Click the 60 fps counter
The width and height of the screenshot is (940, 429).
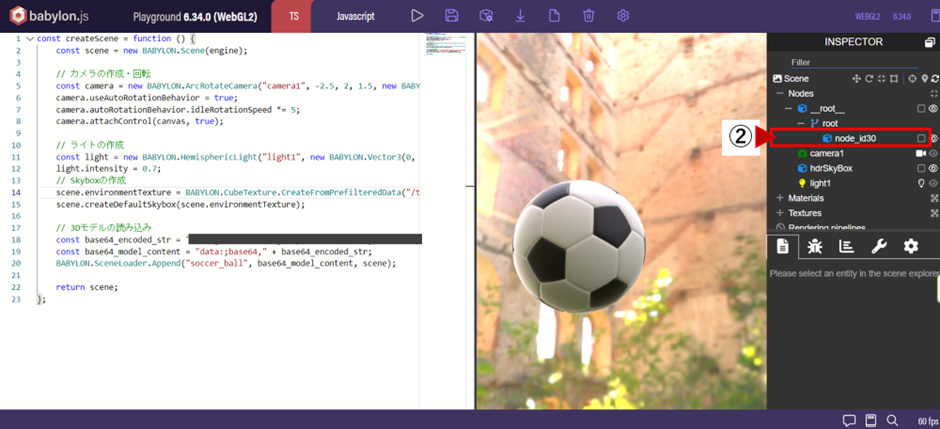pyautogui.click(x=926, y=419)
